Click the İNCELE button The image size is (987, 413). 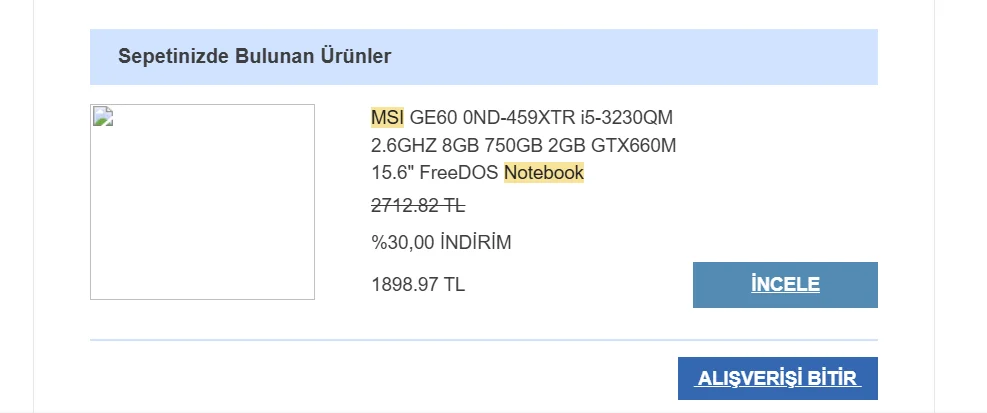(785, 285)
